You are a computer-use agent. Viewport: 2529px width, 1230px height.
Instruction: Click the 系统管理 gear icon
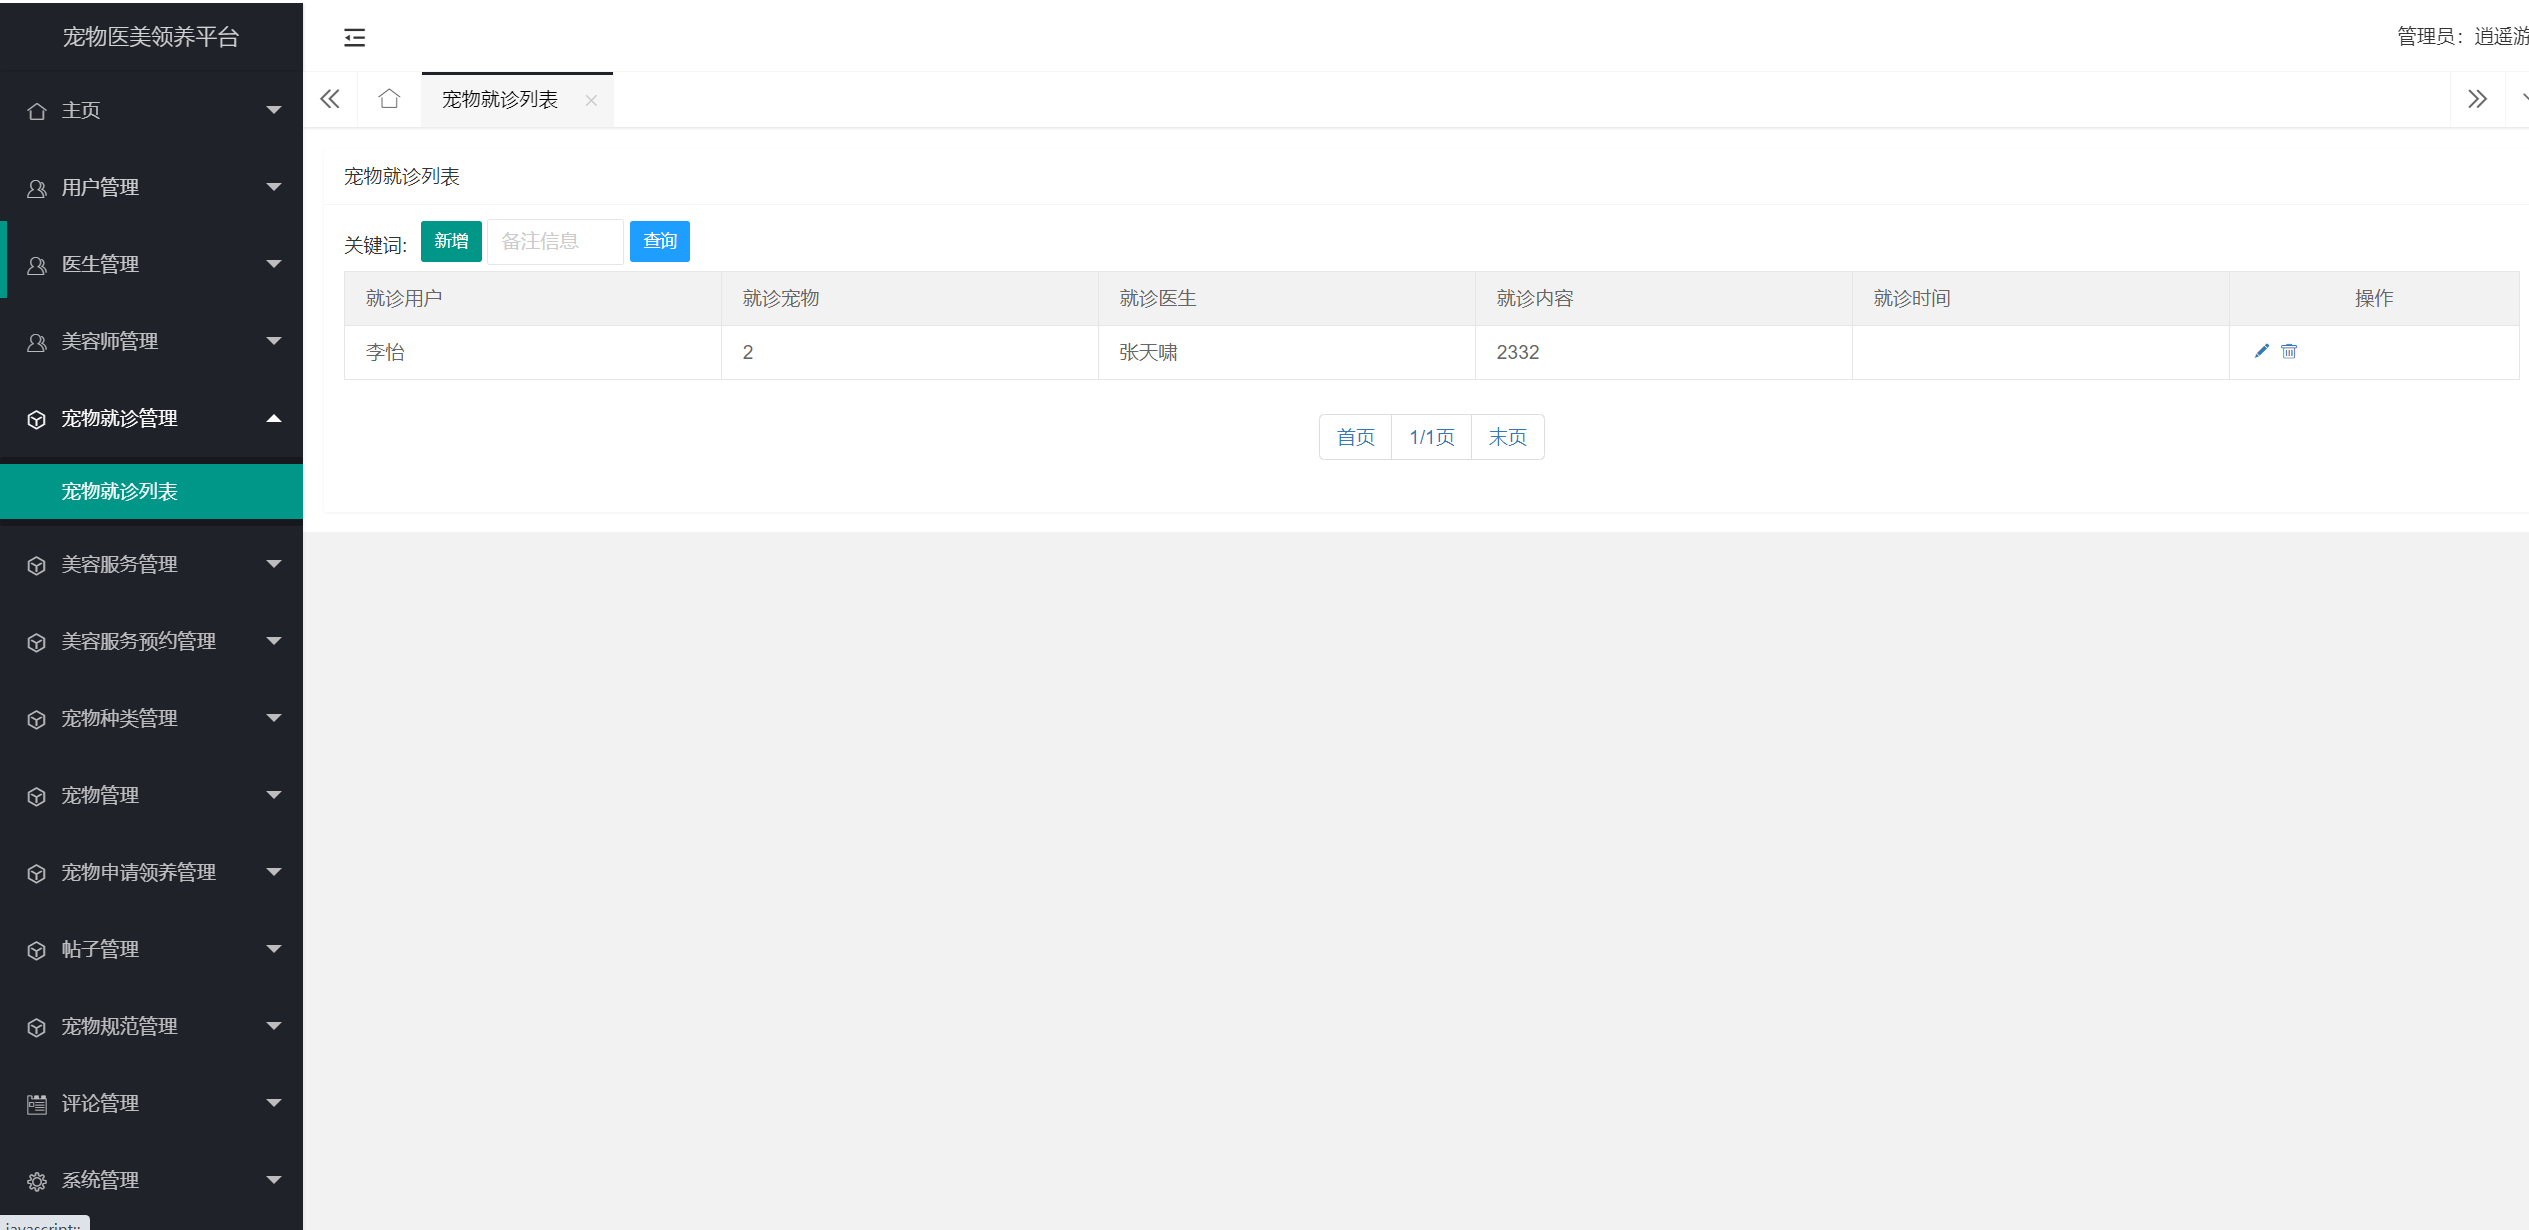pos(37,1181)
